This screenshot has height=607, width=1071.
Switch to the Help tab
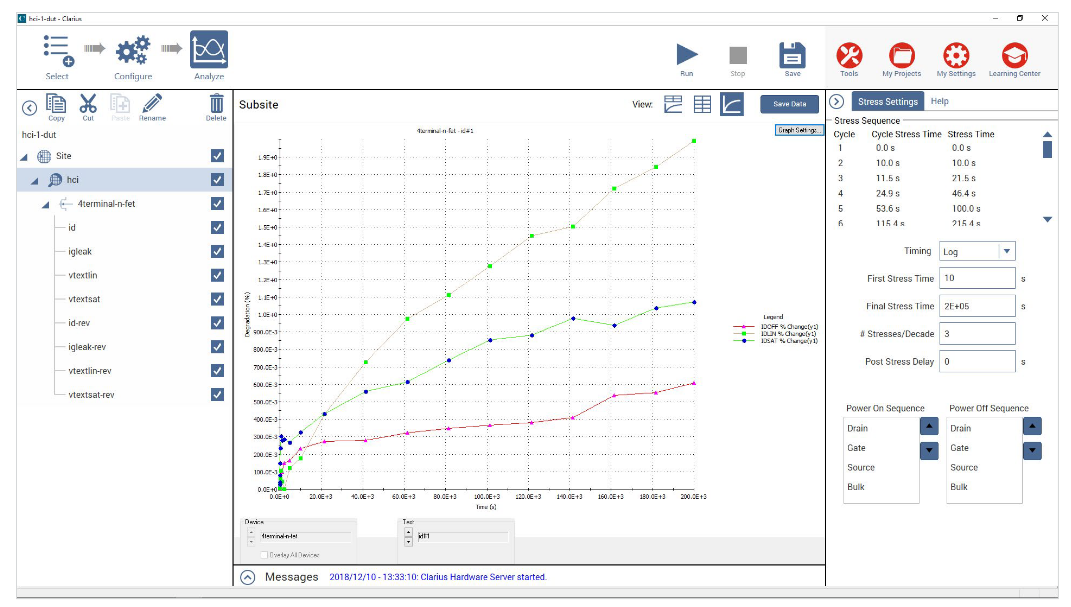(940, 102)
